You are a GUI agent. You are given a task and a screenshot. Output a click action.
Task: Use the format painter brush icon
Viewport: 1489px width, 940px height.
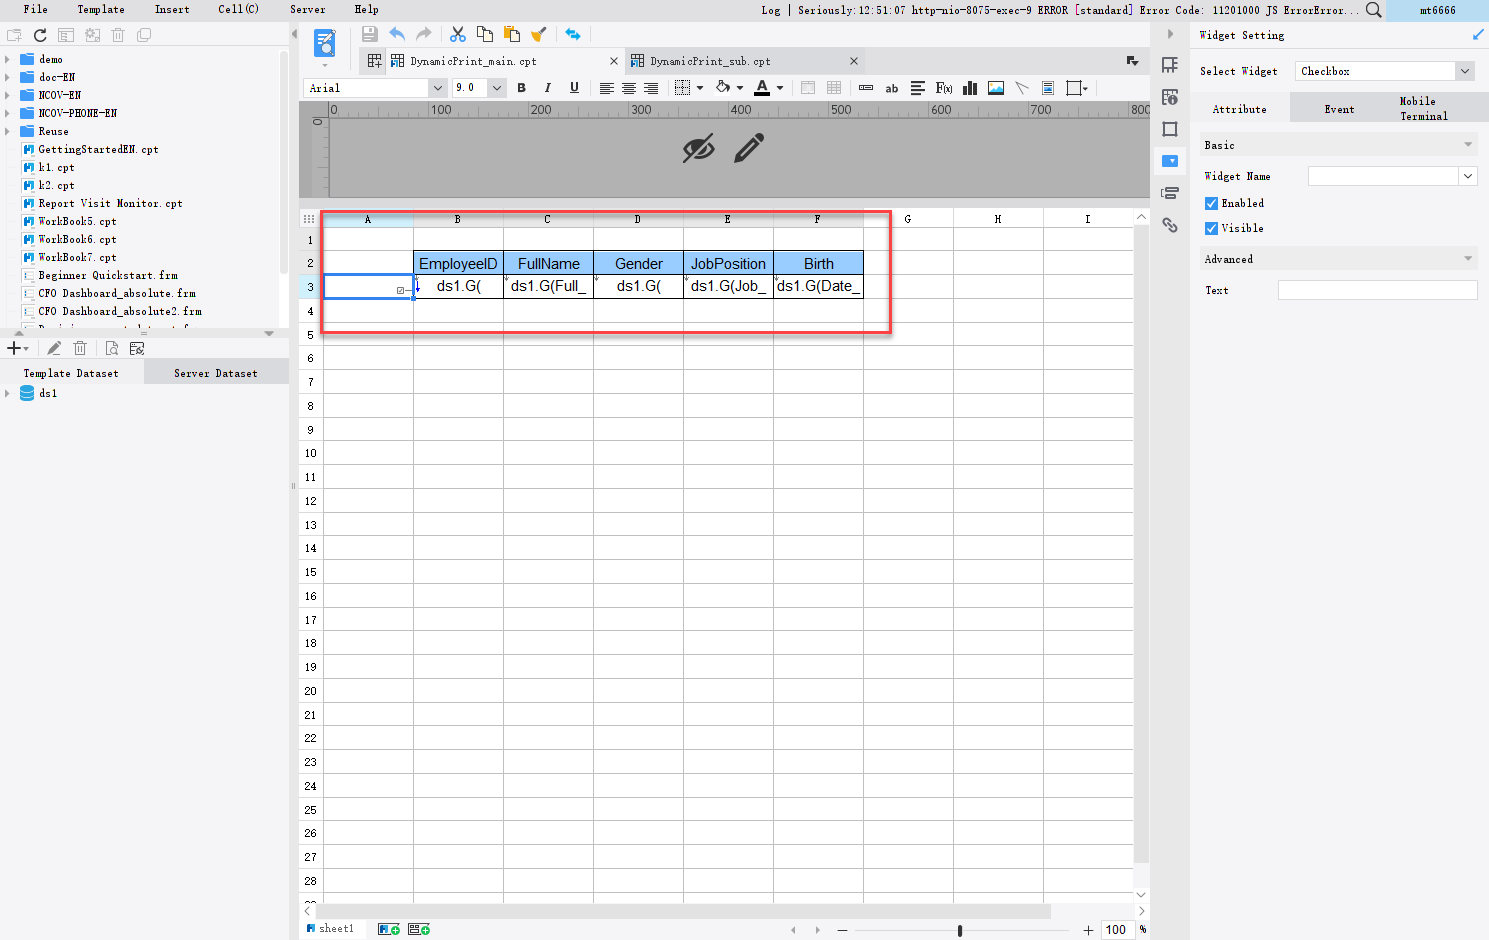tap(539, 34)
